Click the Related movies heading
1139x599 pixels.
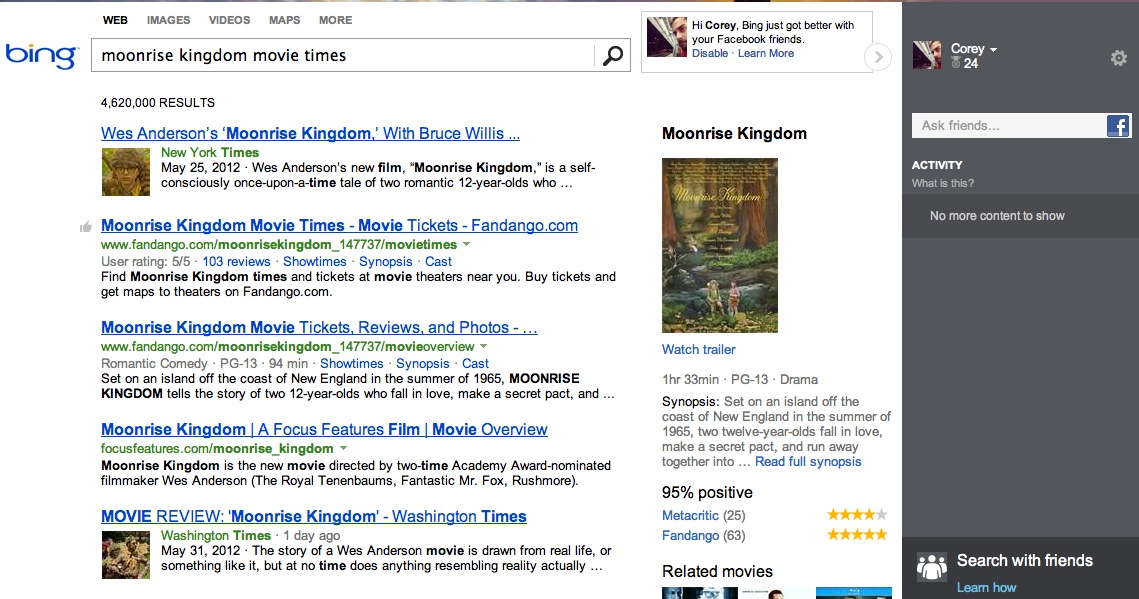[717, 571]
